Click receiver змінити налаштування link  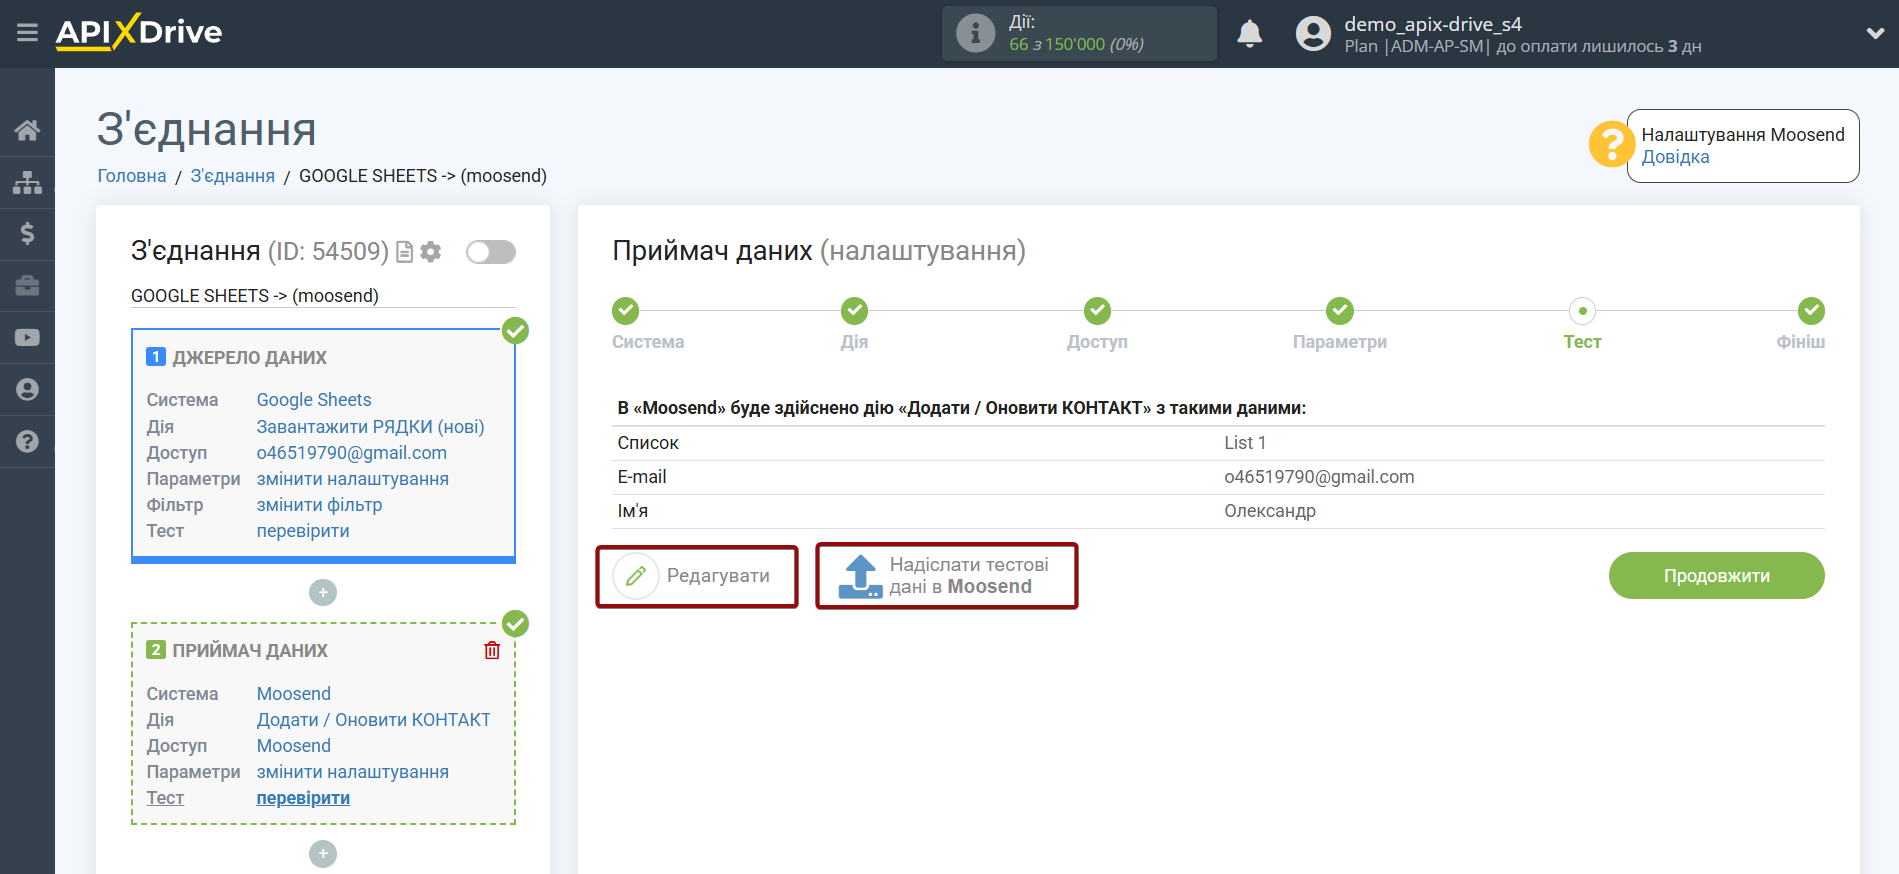click(353, 772)
